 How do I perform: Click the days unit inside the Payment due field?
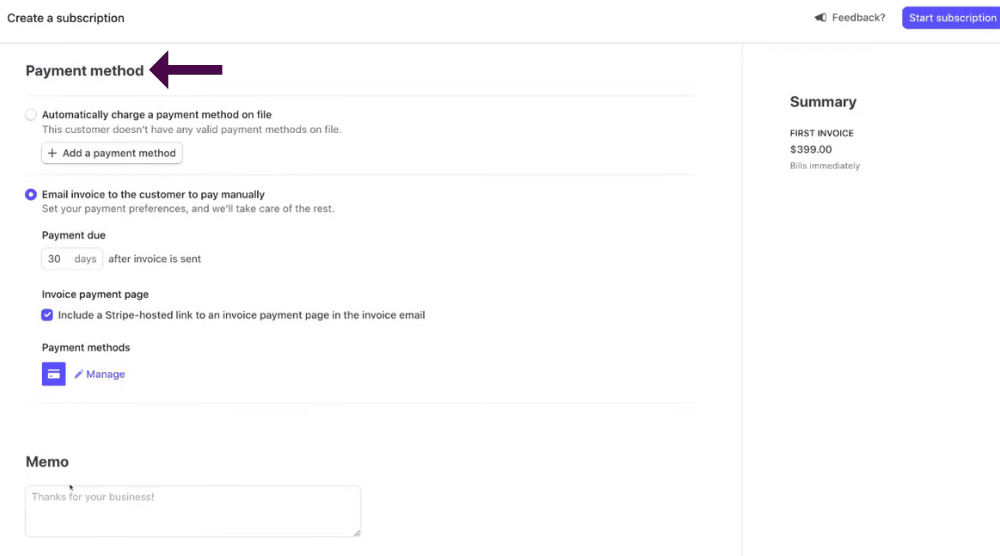click(x=85, y=259)
